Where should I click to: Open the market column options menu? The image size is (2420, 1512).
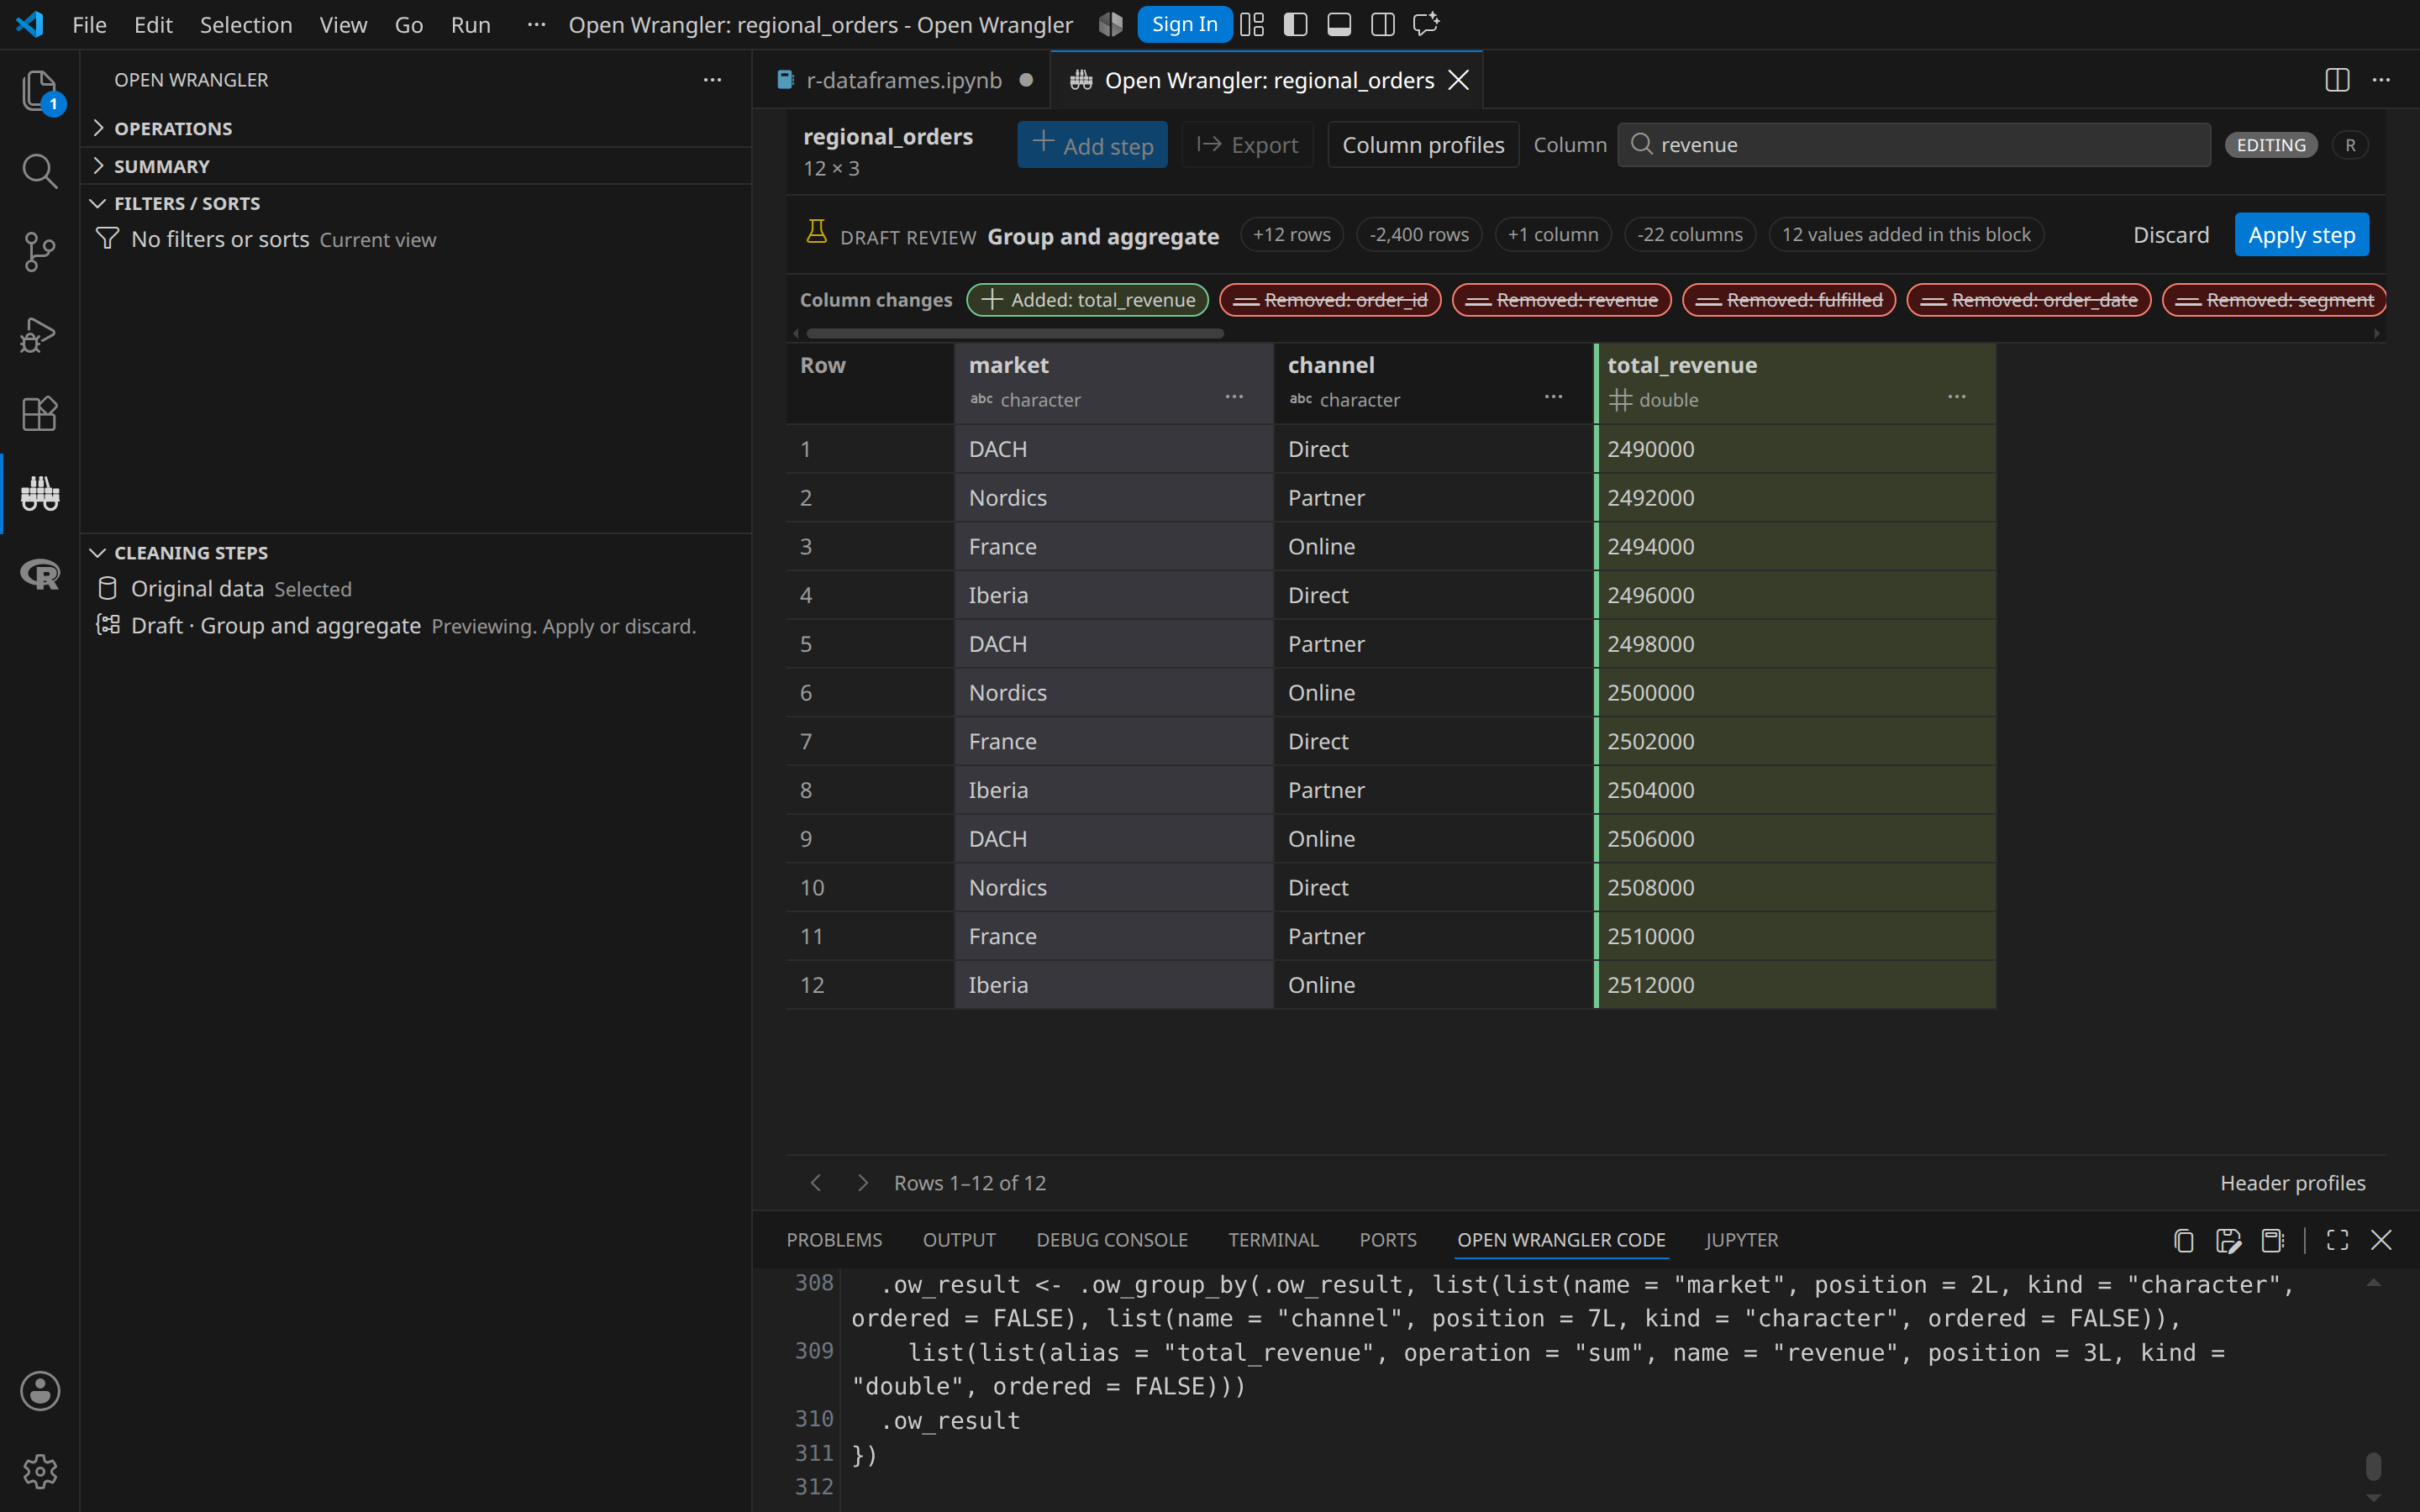(x=1234, y=397)
